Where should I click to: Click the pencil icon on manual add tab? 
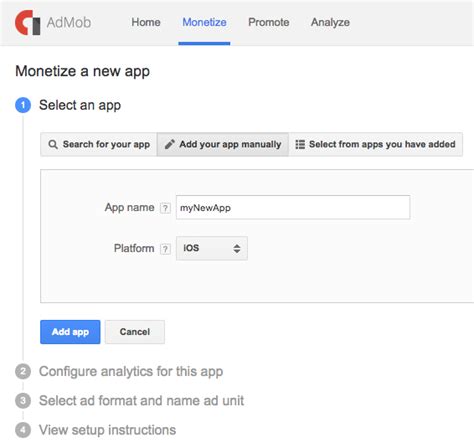pos(169,144)
